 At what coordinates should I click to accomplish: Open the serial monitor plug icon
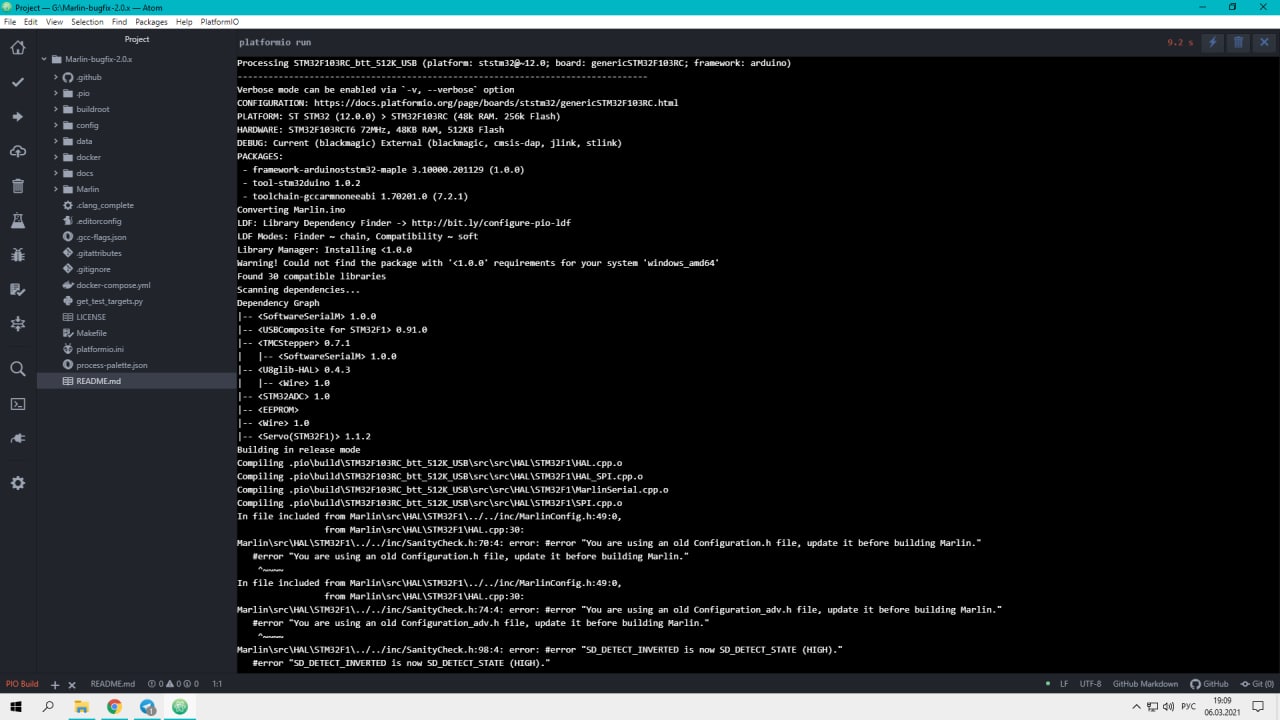[18, 438]
